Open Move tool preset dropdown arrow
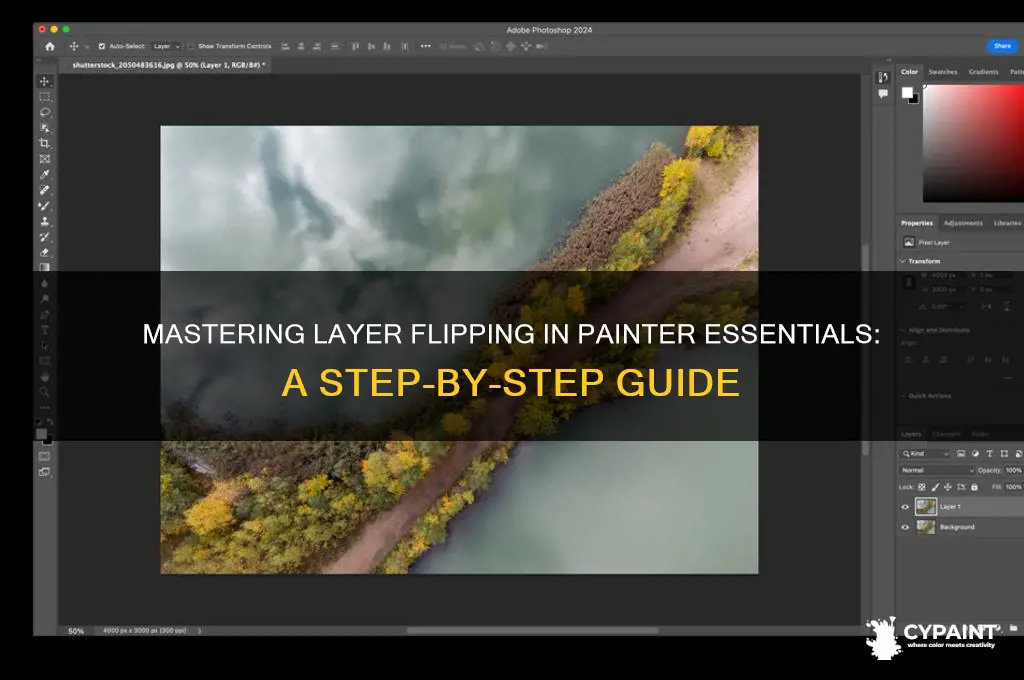 point(87,47)
